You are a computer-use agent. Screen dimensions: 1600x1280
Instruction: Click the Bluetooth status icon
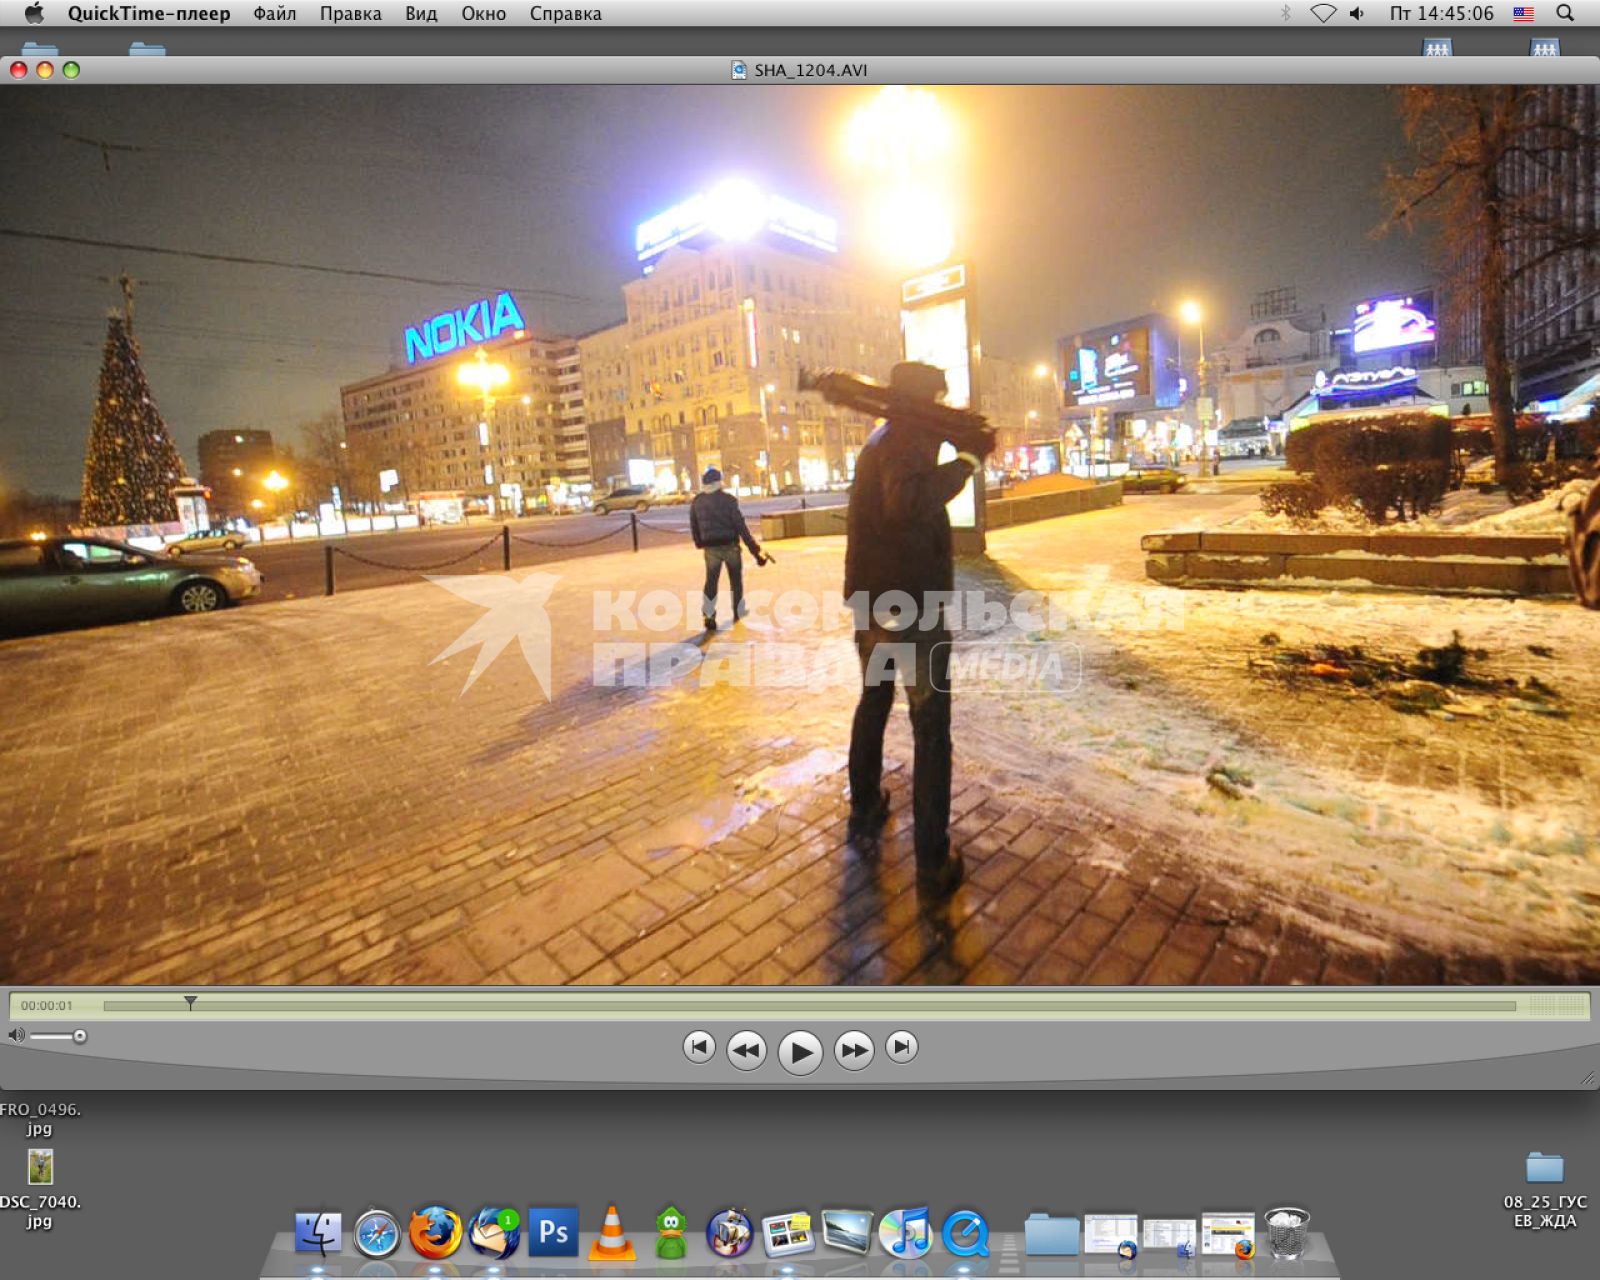point(1285,13)
